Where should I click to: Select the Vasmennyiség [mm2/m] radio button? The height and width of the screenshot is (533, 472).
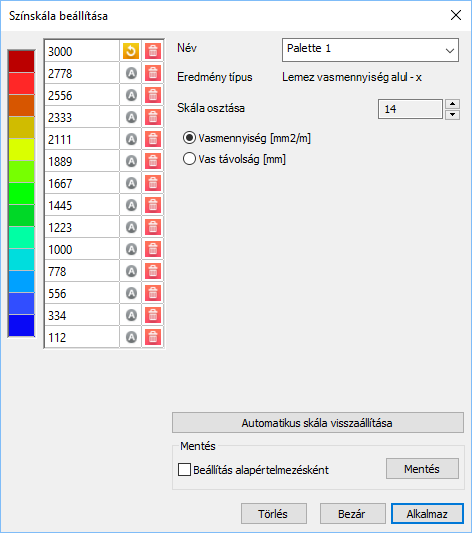(x=189, y=138)
